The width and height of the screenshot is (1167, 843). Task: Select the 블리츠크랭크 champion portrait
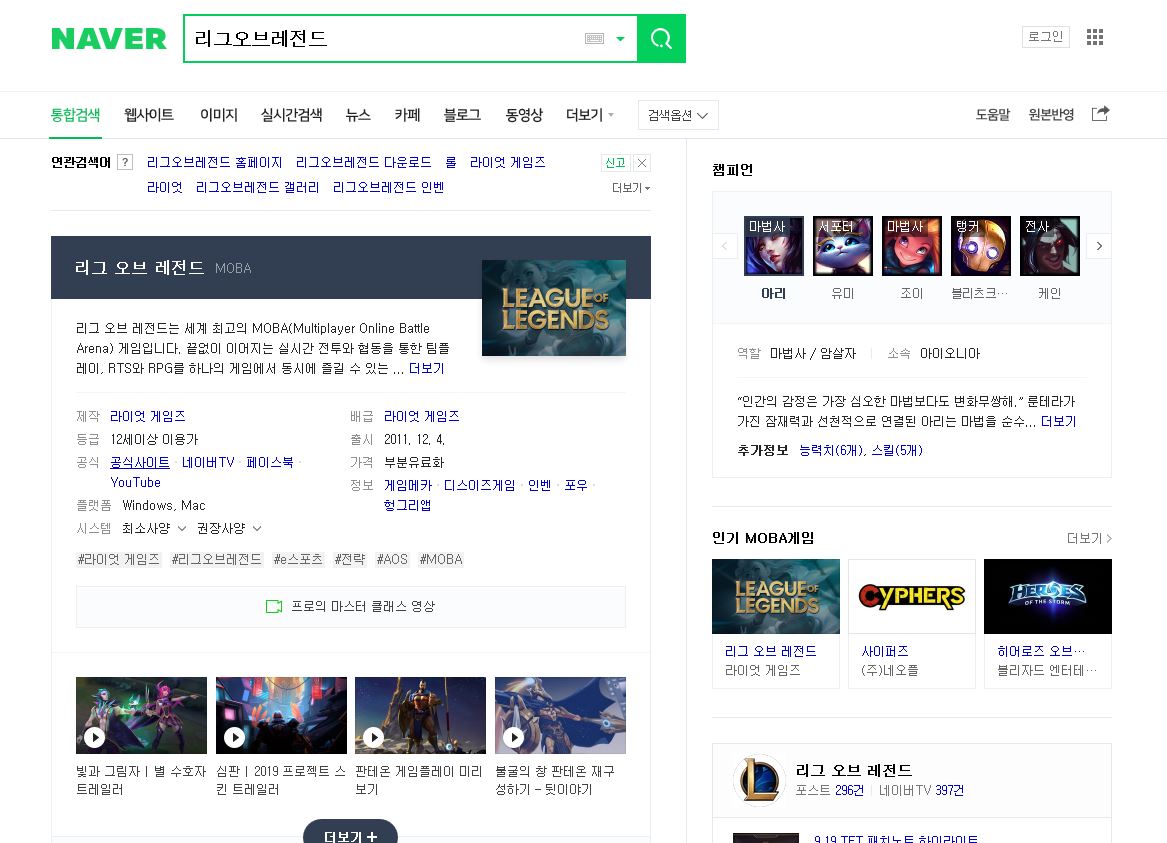[980, 246]
